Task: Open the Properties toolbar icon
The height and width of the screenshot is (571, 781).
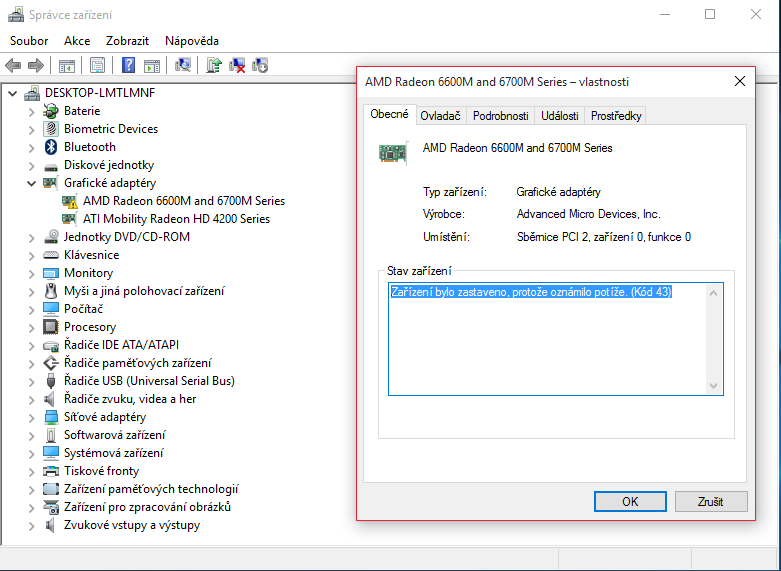Action: tap(98, 65)
